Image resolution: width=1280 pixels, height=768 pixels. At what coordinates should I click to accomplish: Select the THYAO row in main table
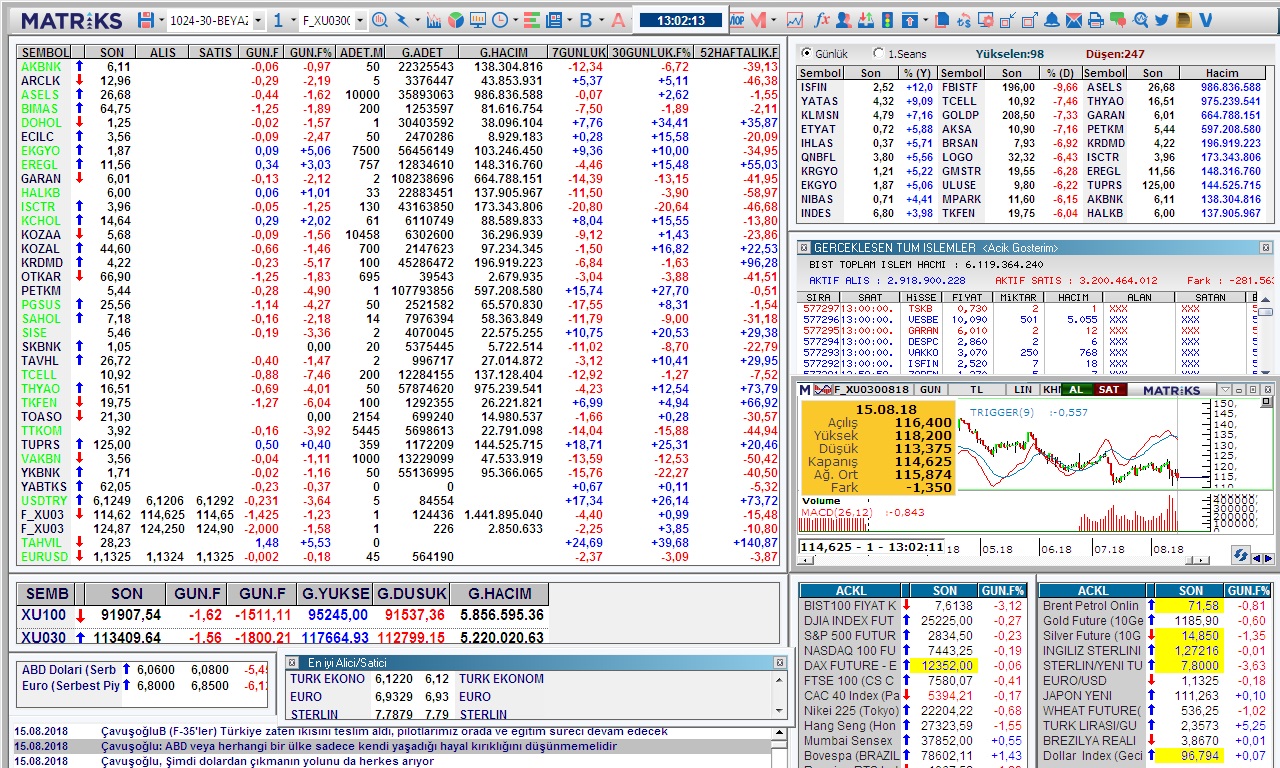[398, 388]
